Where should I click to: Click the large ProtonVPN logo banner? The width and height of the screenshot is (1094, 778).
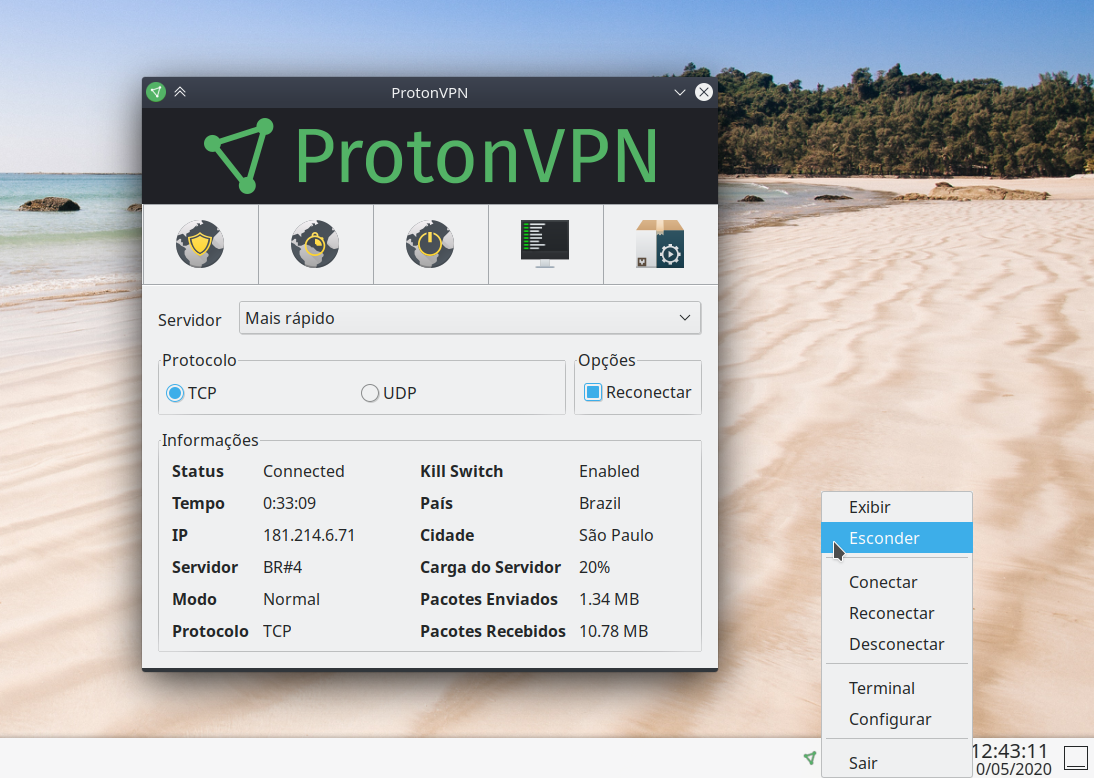[430, 156]
